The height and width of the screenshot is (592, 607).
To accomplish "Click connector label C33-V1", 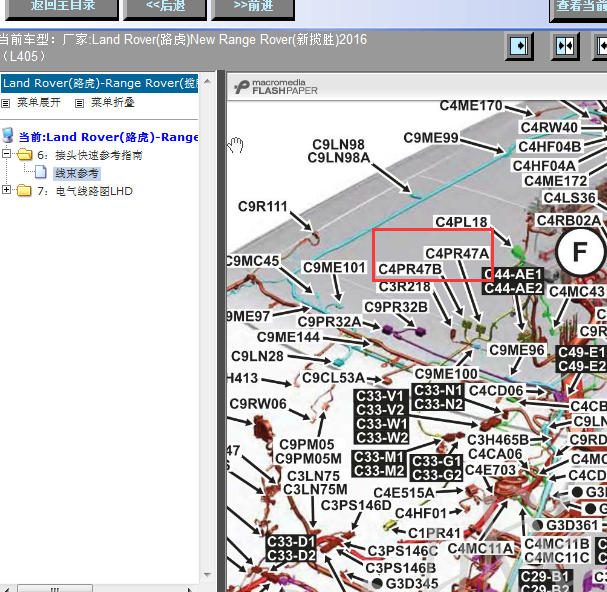I will pyautogui.click(x=380, y=396).
